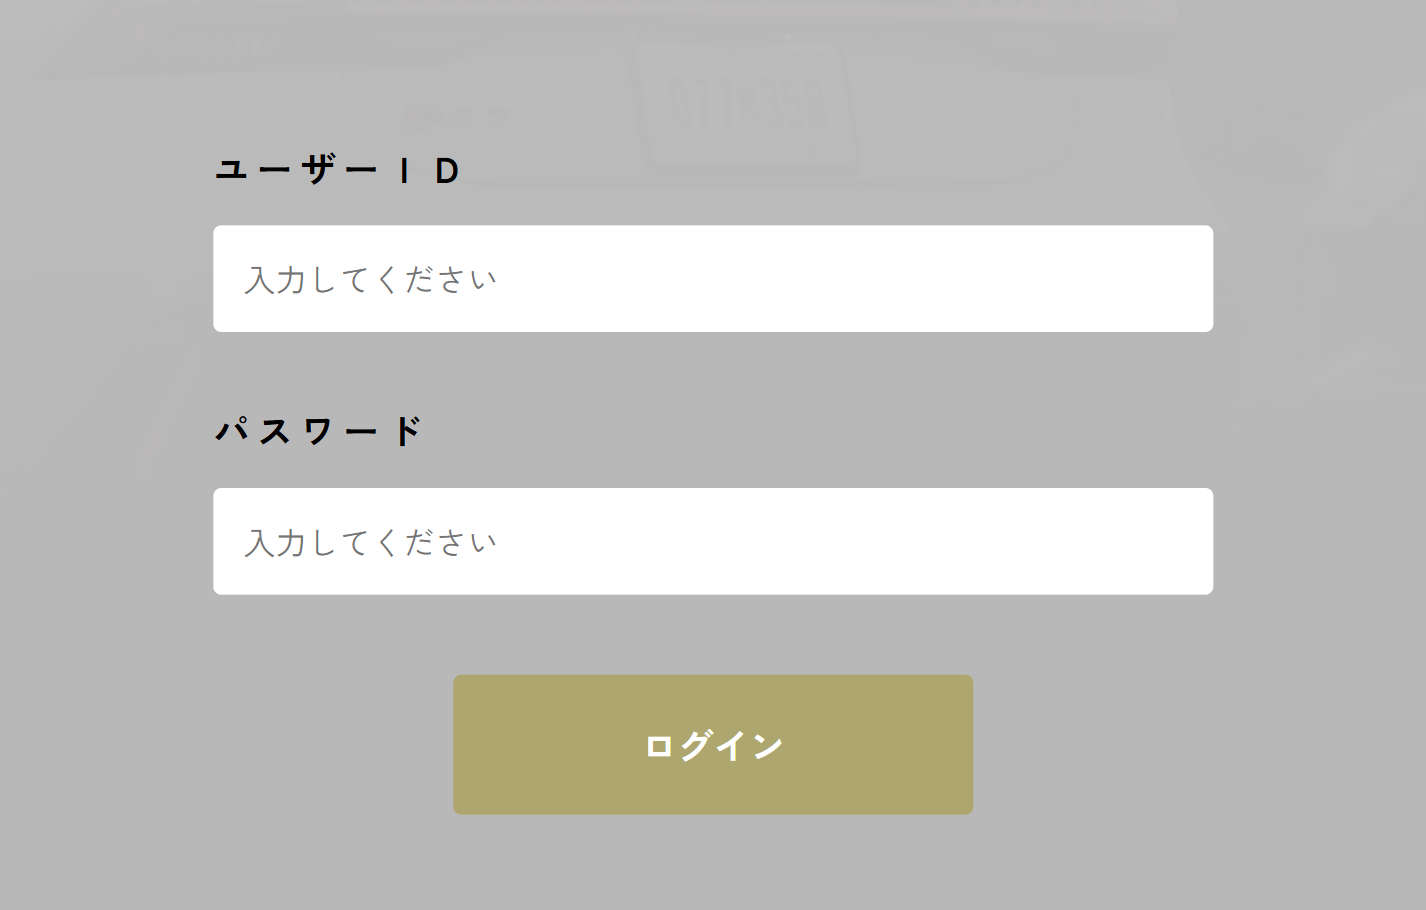
Task: Select the second white input box
Action: pyautogui.click(x=712, y=541)
